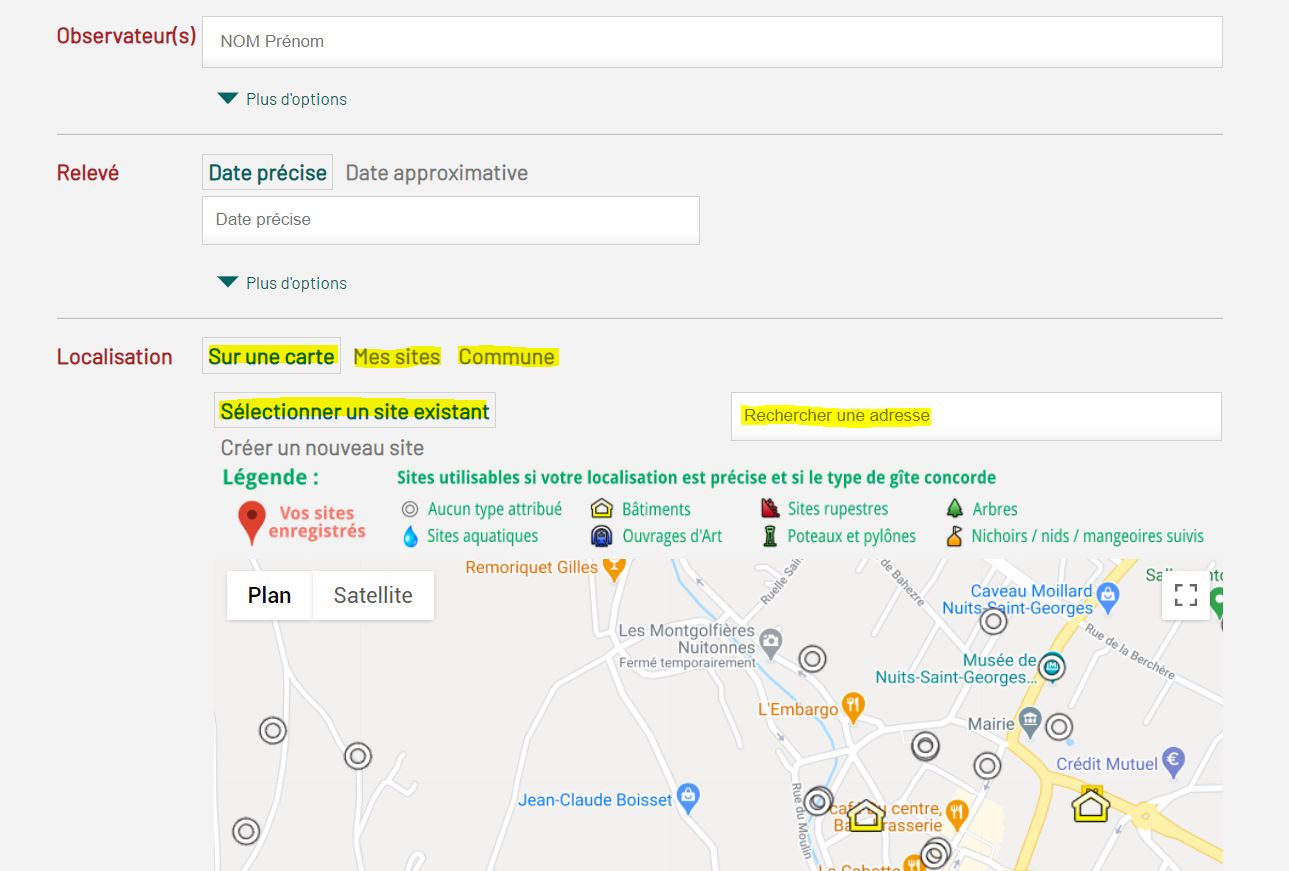Click the fullscreen icon on the map
1289x871 pixels.
(1186, 596)
